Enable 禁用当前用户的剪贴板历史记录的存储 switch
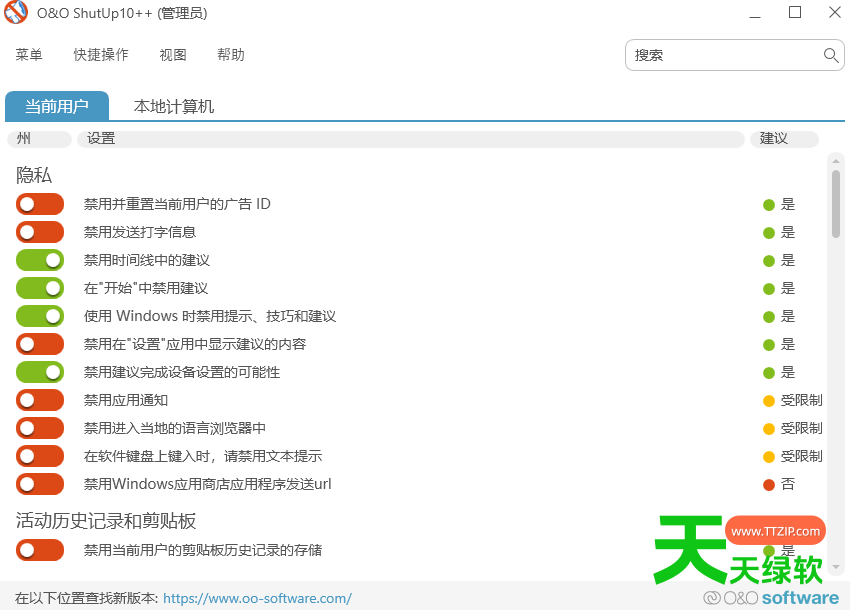850x610 pixels. point(40,550)
